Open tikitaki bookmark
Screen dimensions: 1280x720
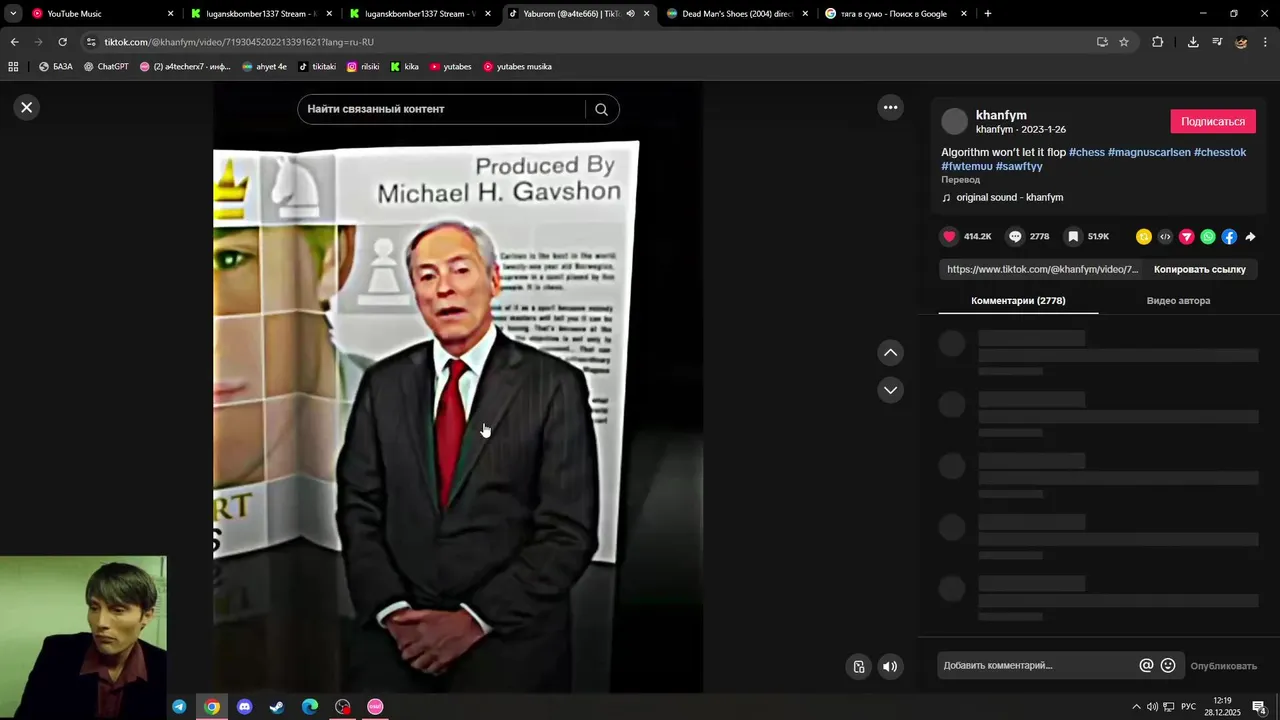coord(317,67)
